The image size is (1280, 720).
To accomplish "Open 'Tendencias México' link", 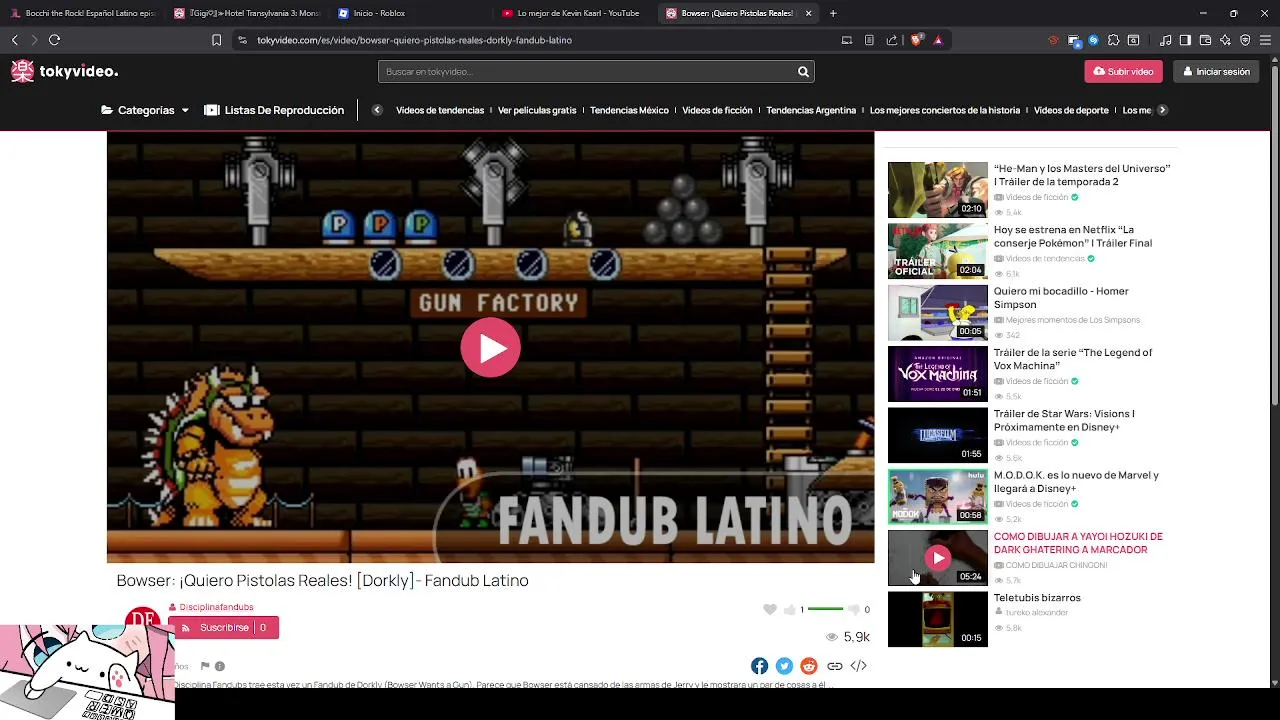I will (629, 110).
